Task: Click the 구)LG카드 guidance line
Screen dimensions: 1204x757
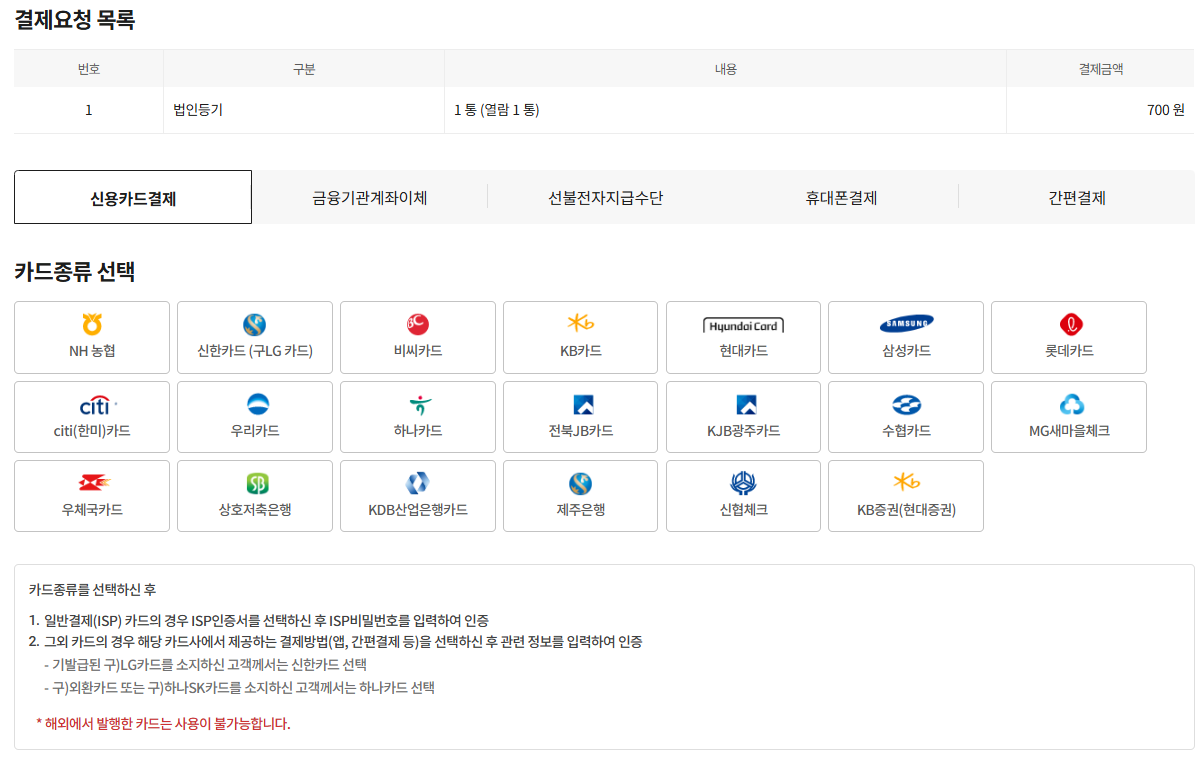Action: coord(205,664)
